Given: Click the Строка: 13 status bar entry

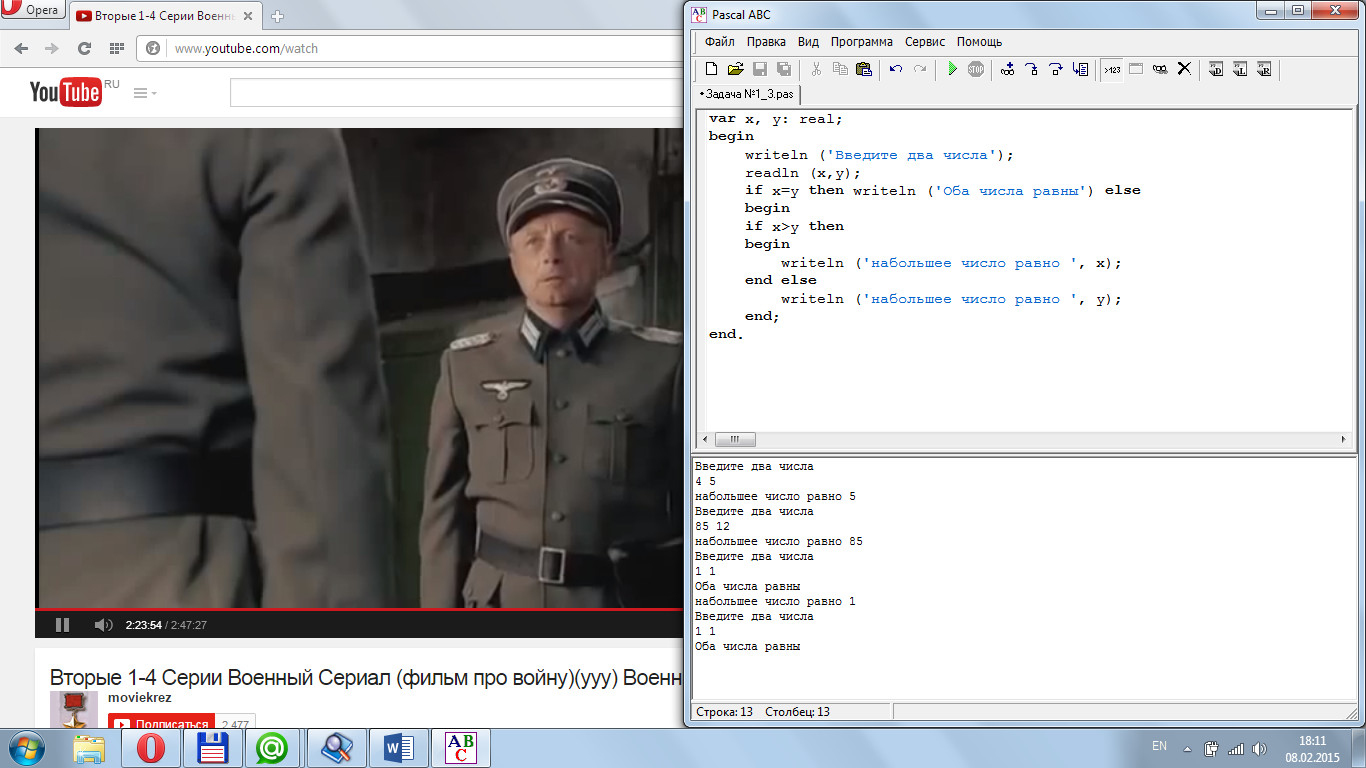Looking at the screenshot, I should click(724, 712).
